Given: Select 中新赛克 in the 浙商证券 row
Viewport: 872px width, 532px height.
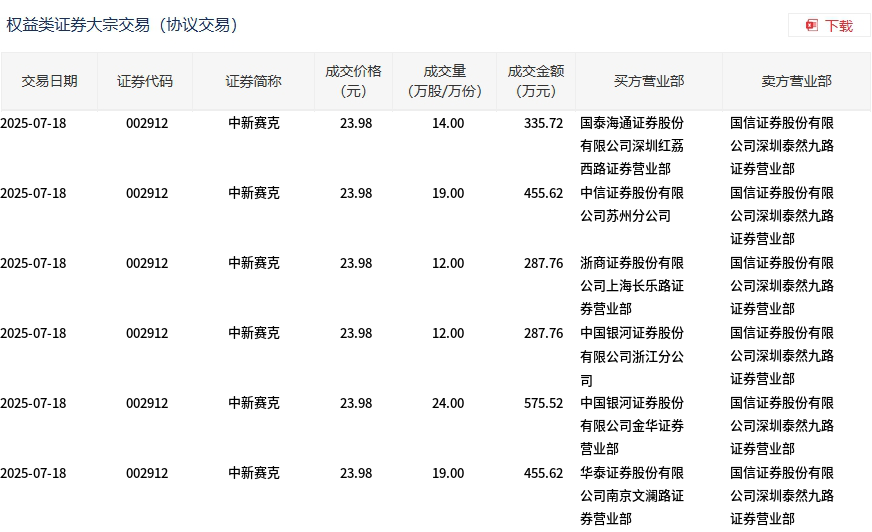Looking at the screenshot, I should pyautogui.click(x=254, y=263).
